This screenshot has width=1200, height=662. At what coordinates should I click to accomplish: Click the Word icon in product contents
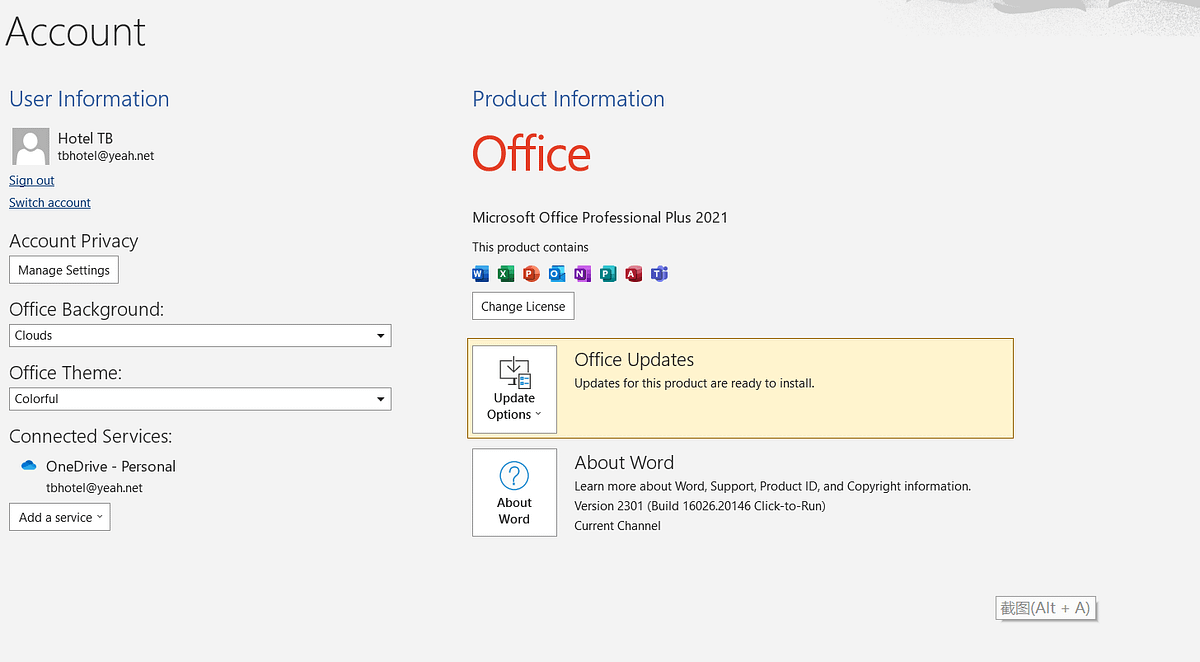point(480,273)
